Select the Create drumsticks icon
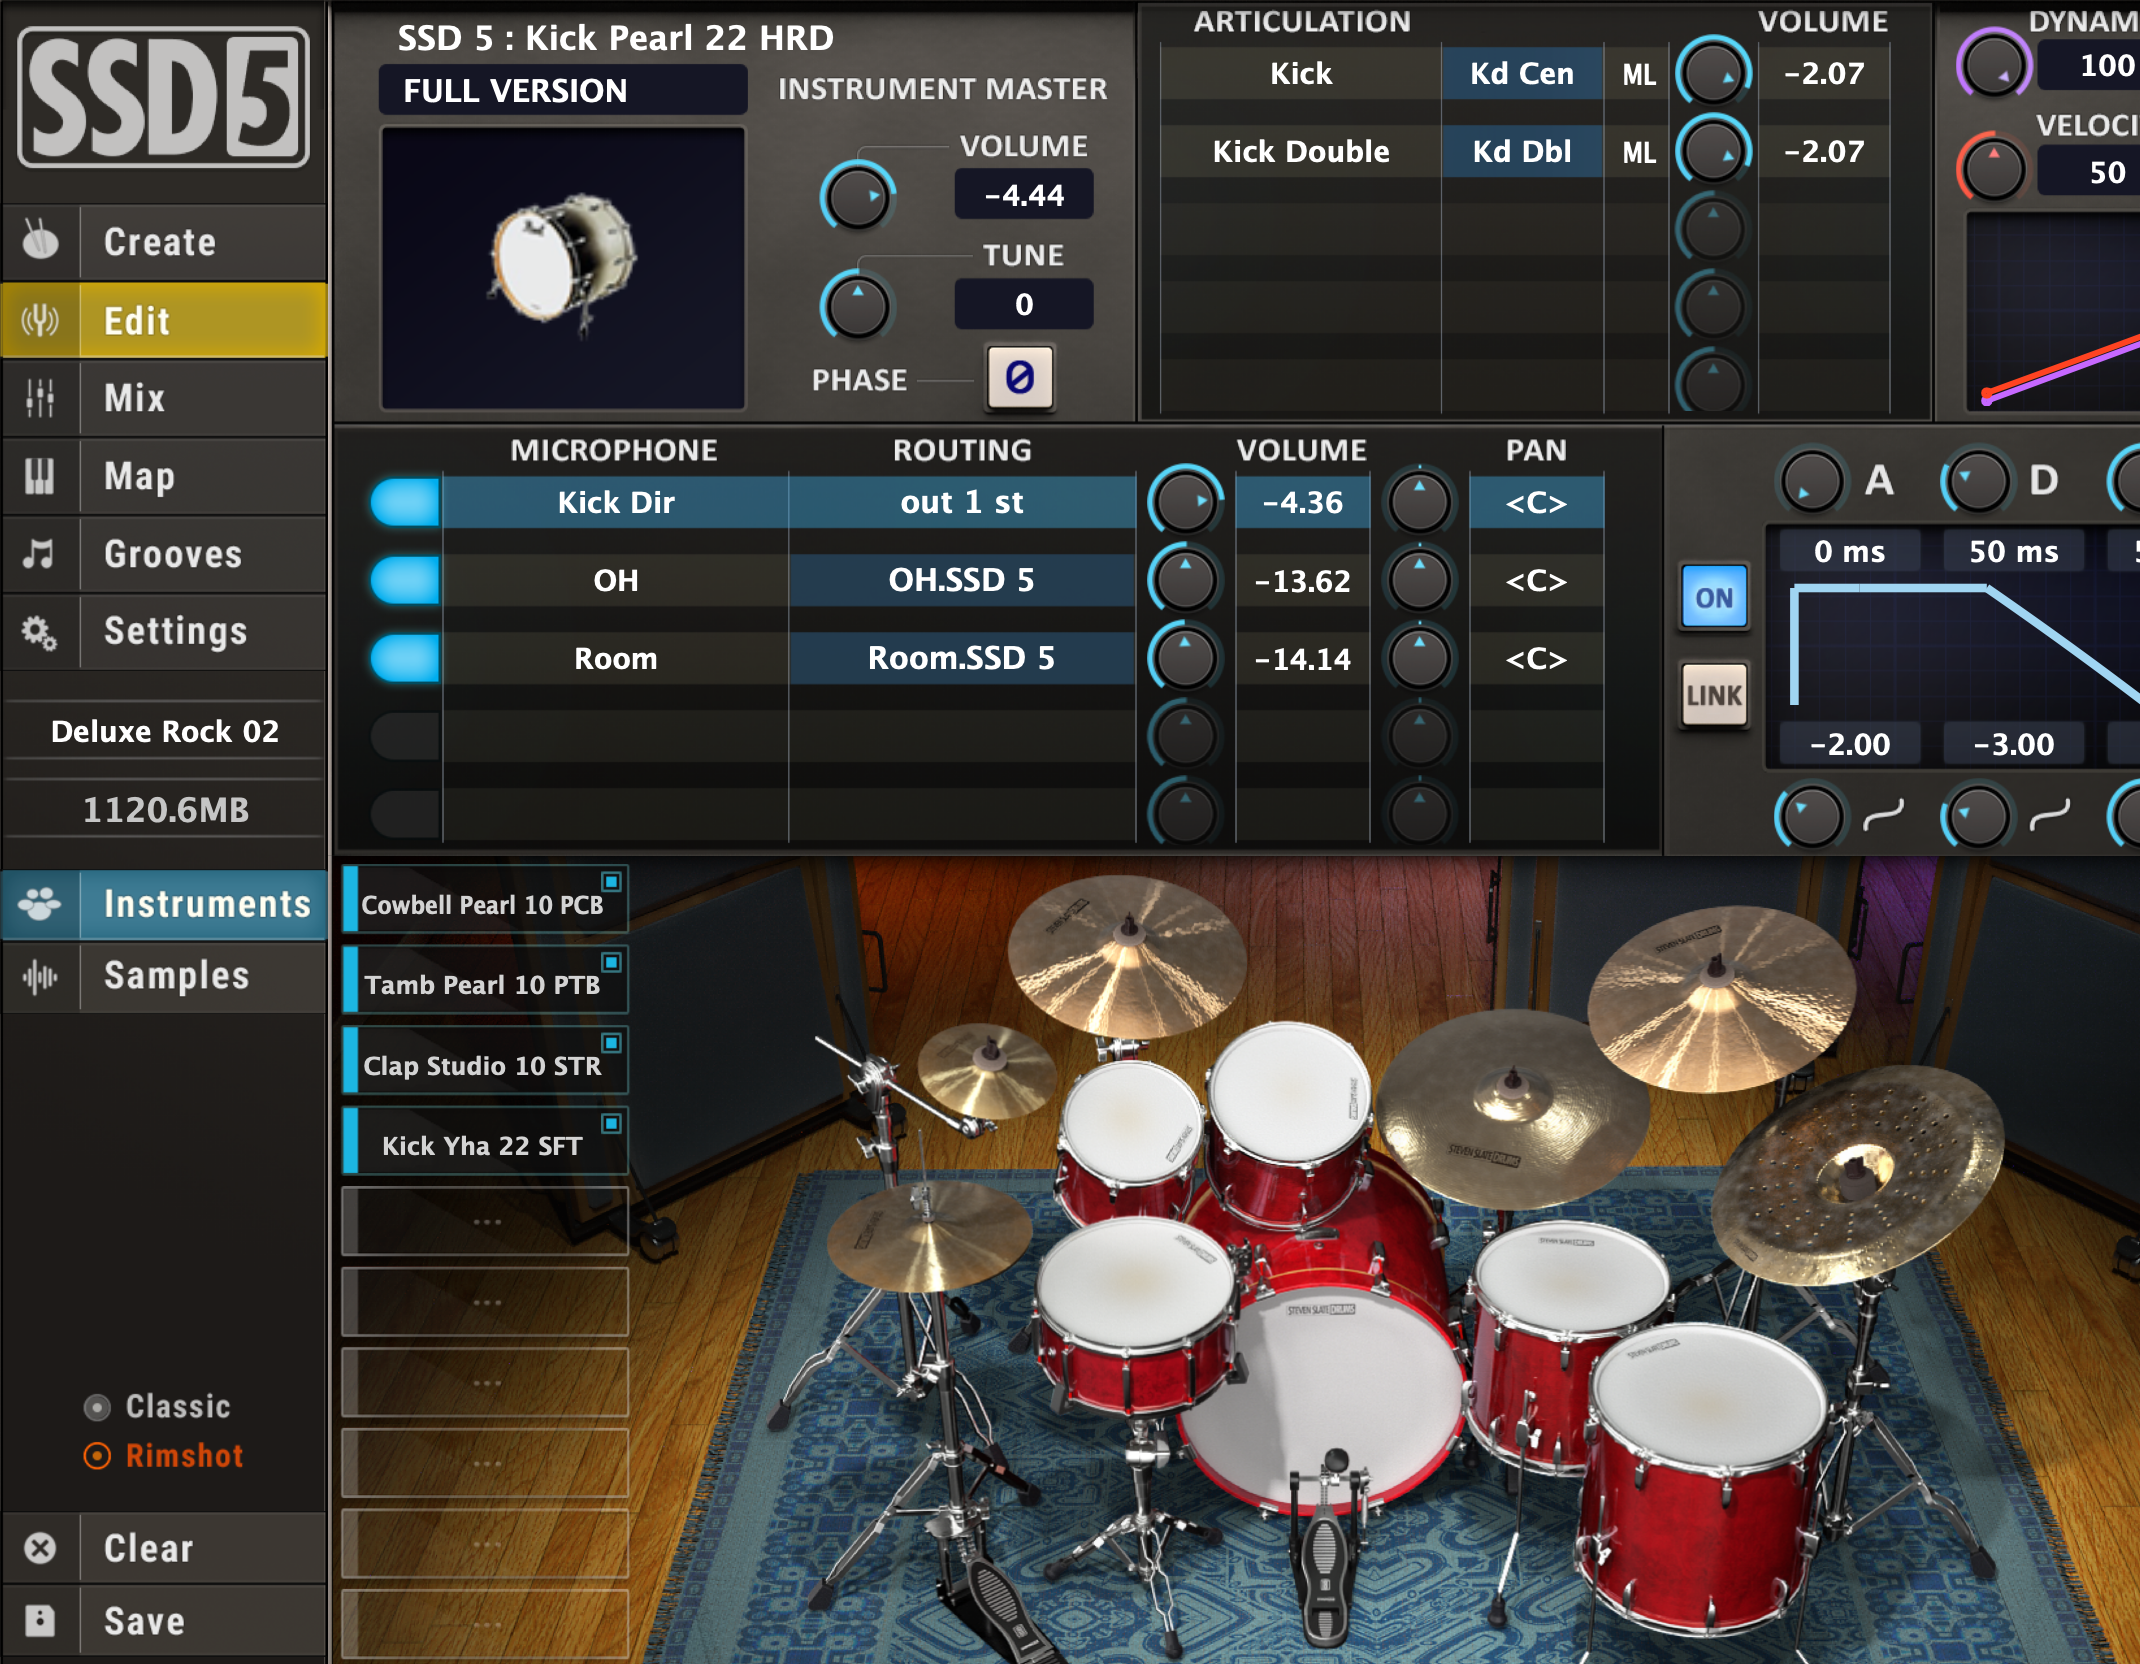This screenshot has width=2140, height=1664. (x=40, y=242)
